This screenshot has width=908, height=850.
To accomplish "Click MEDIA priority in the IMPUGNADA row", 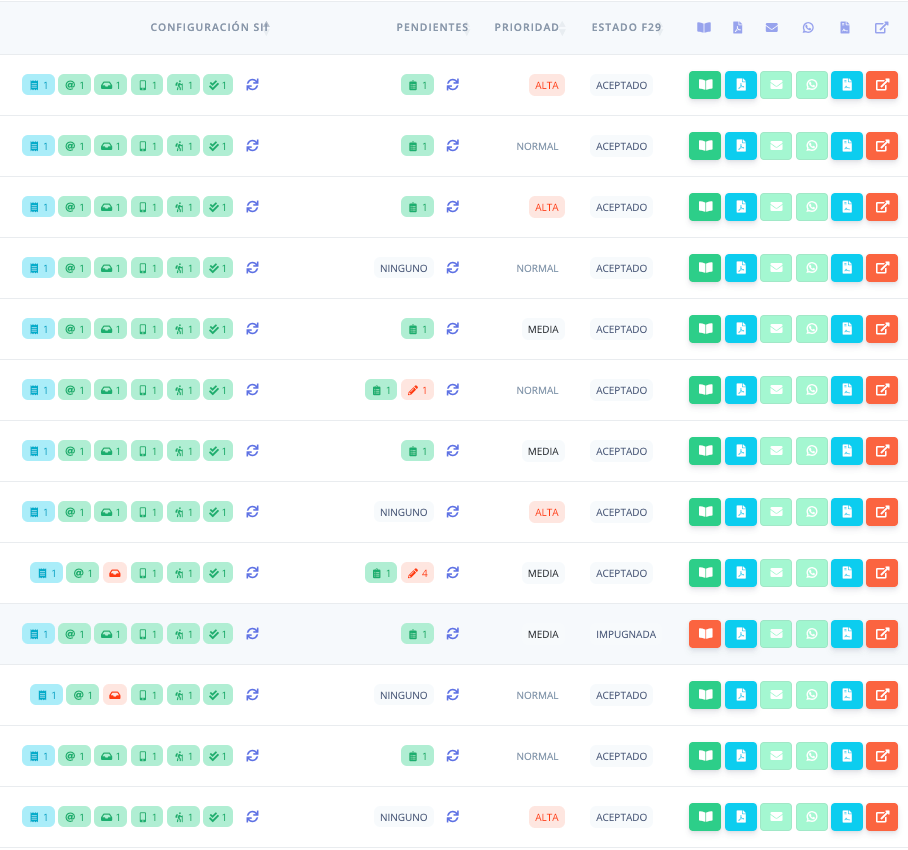I will (543, 634).
